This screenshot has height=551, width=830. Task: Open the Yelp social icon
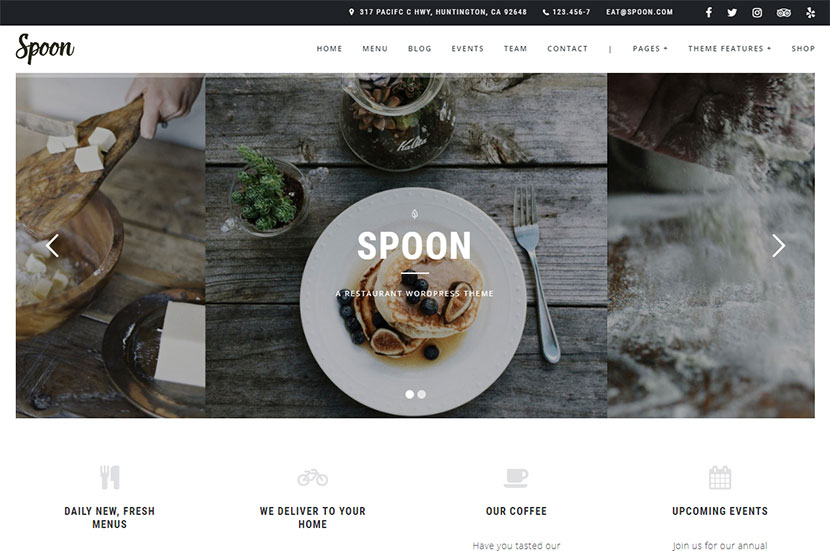click(x=810, y=12)
